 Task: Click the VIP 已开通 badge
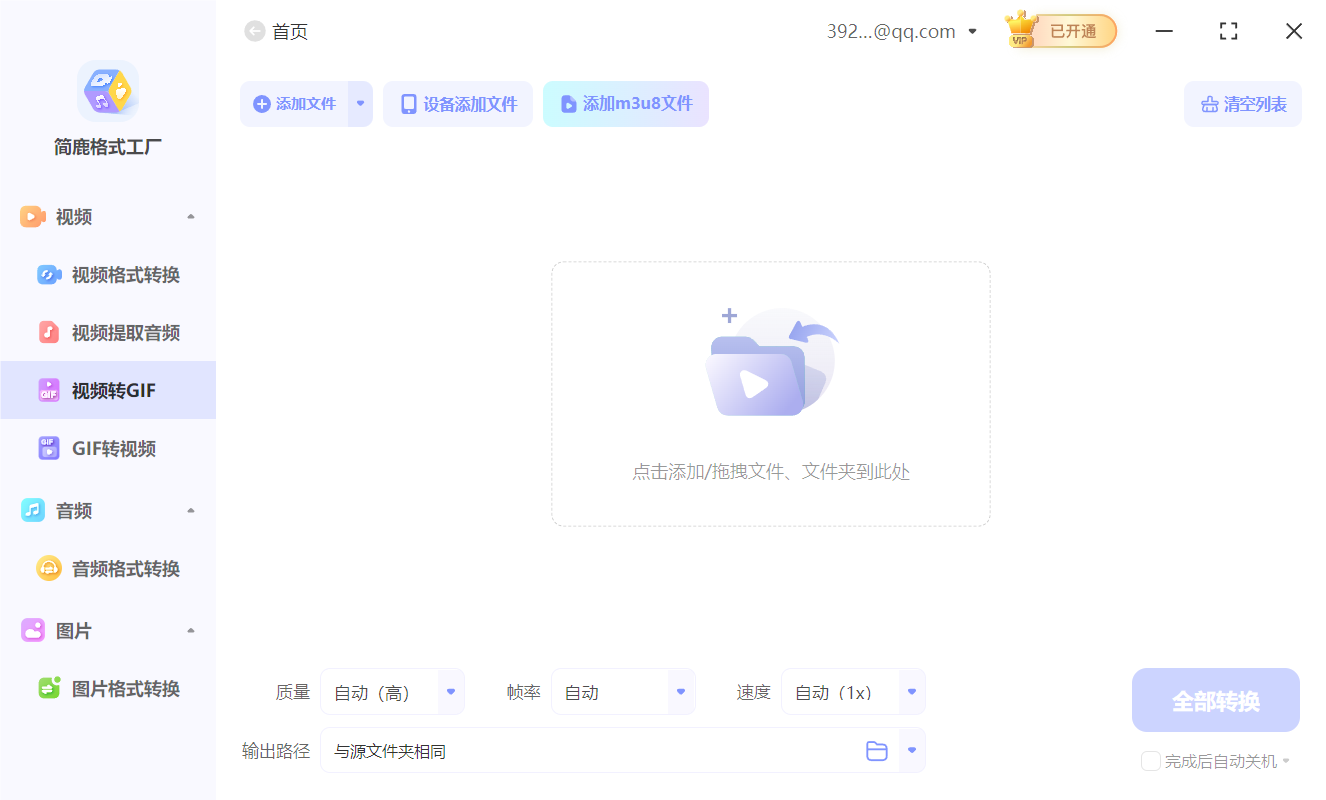[x=1059, y=31]
